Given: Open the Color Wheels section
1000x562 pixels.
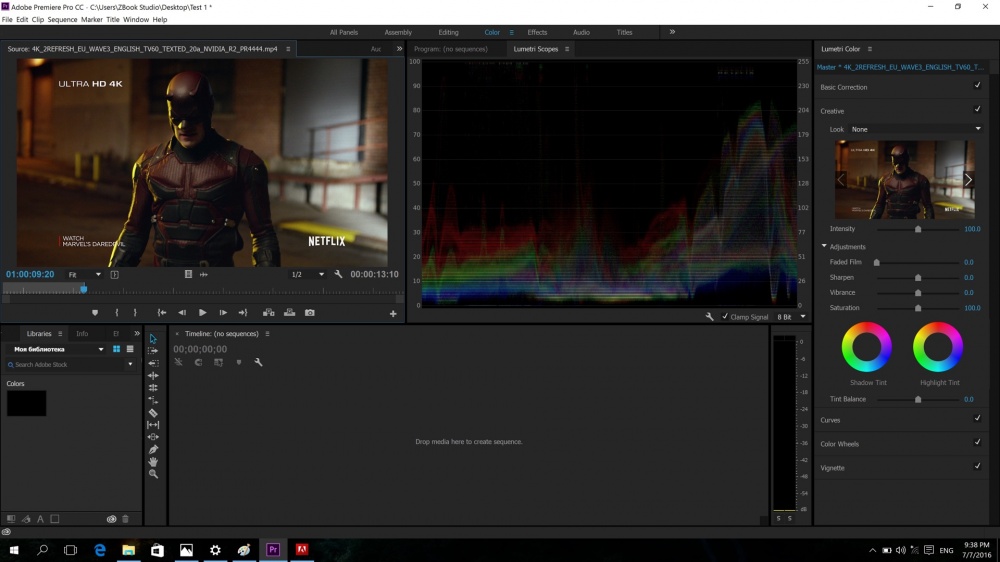Looking at the screenshot, I should [x=839, y=444].
